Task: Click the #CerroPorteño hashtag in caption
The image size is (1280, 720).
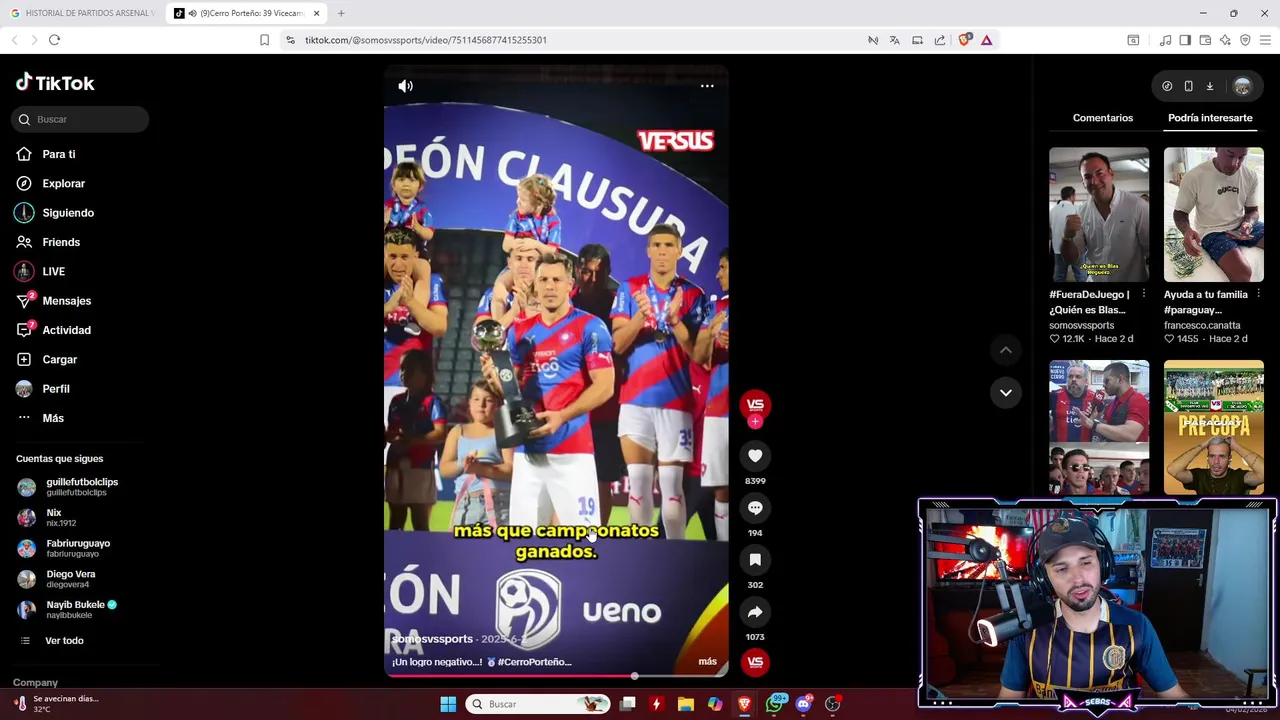Action: point(534,662)
